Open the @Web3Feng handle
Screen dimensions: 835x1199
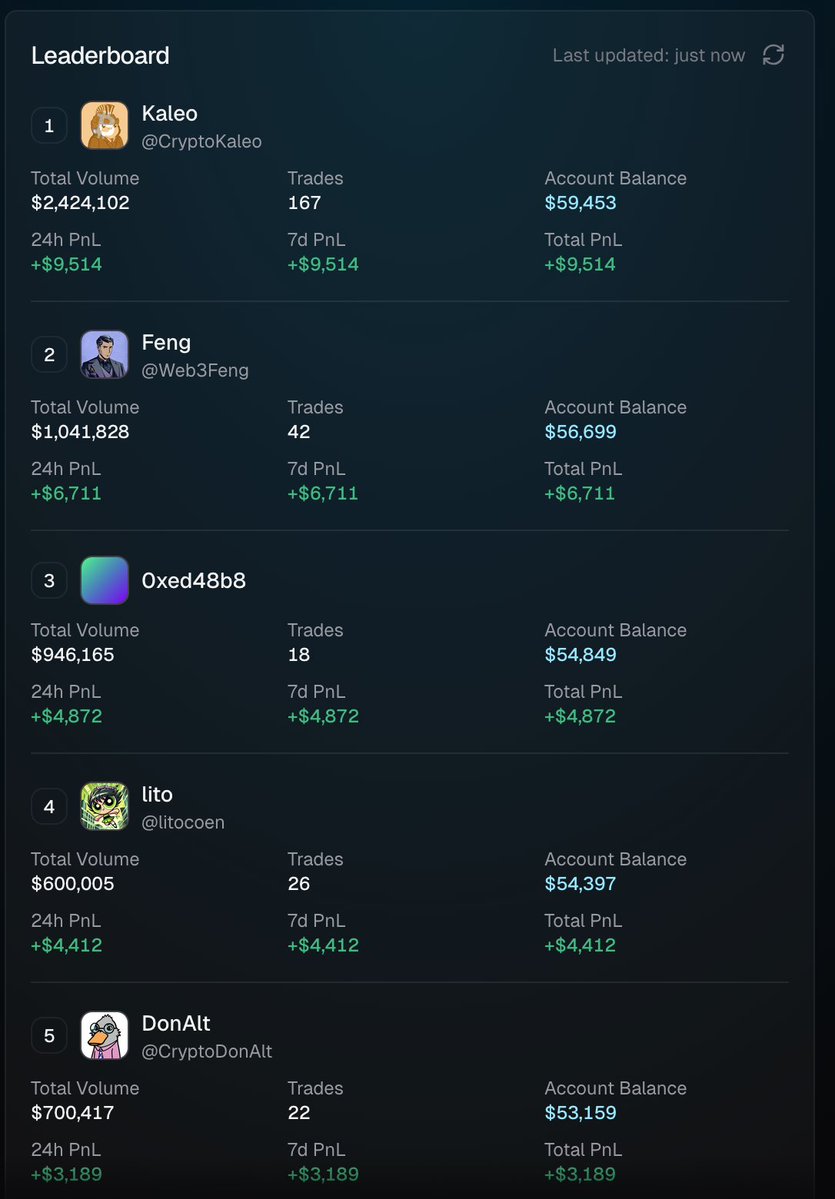point(195,371)
